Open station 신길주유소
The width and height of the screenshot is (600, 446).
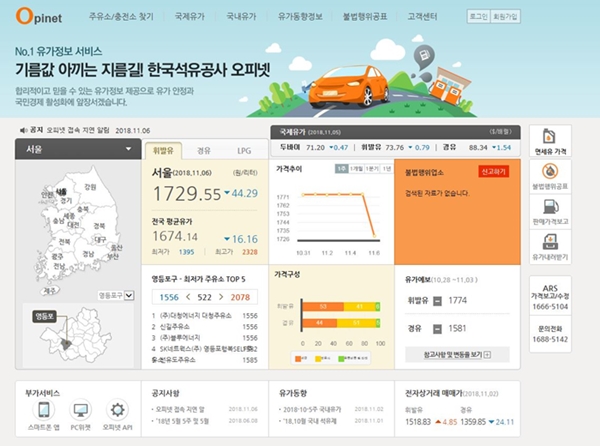174,327
